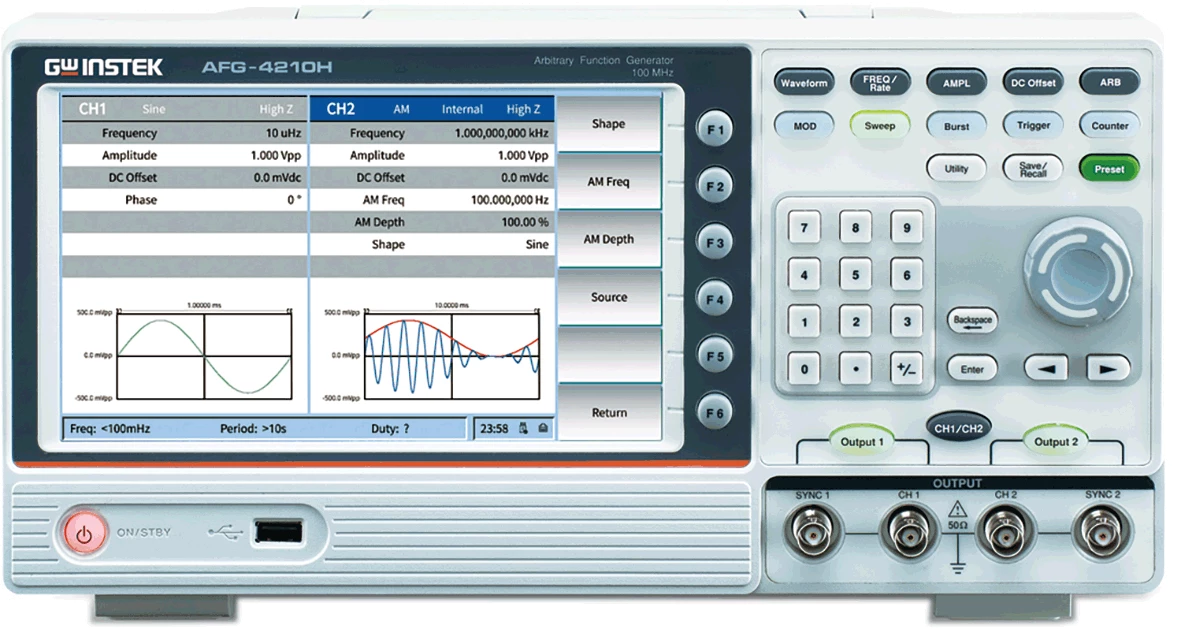Click the rotary scroll knob
Image resolution: width=1181 pixels, height=629 pixels.
click(1076, 265)
